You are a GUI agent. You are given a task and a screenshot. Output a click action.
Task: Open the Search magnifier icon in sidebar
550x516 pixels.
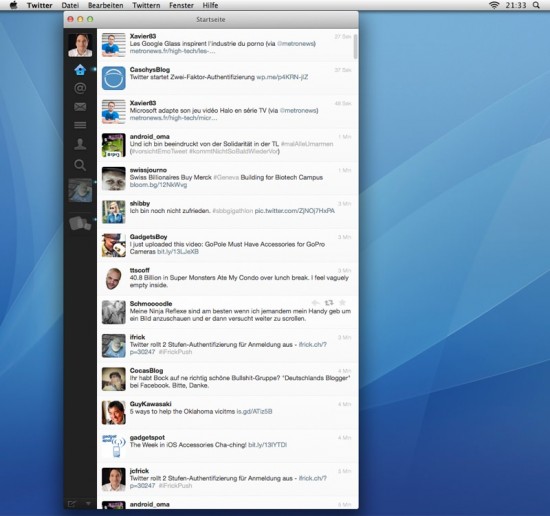click(x=80, y=165)
